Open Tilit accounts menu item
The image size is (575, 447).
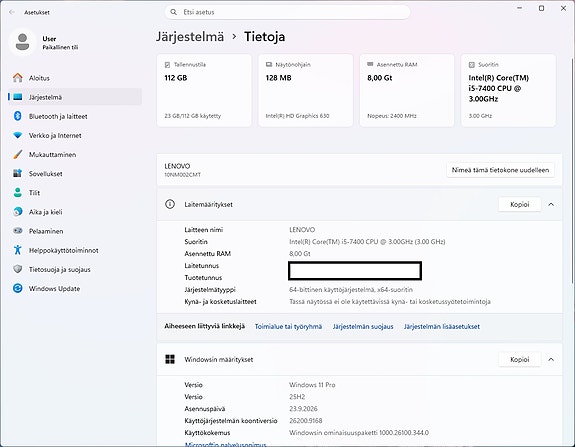point(75,193)
